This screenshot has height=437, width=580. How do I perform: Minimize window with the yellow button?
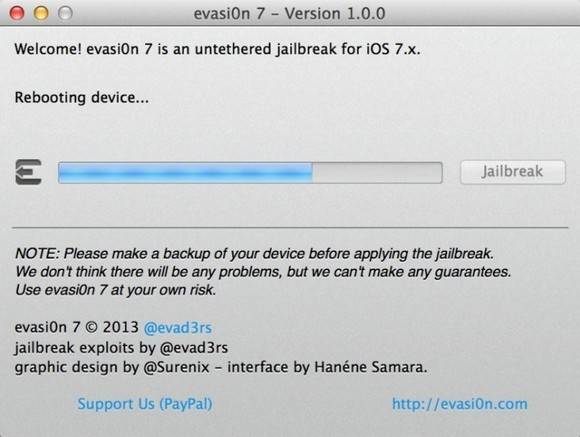[x=41, y=13]
